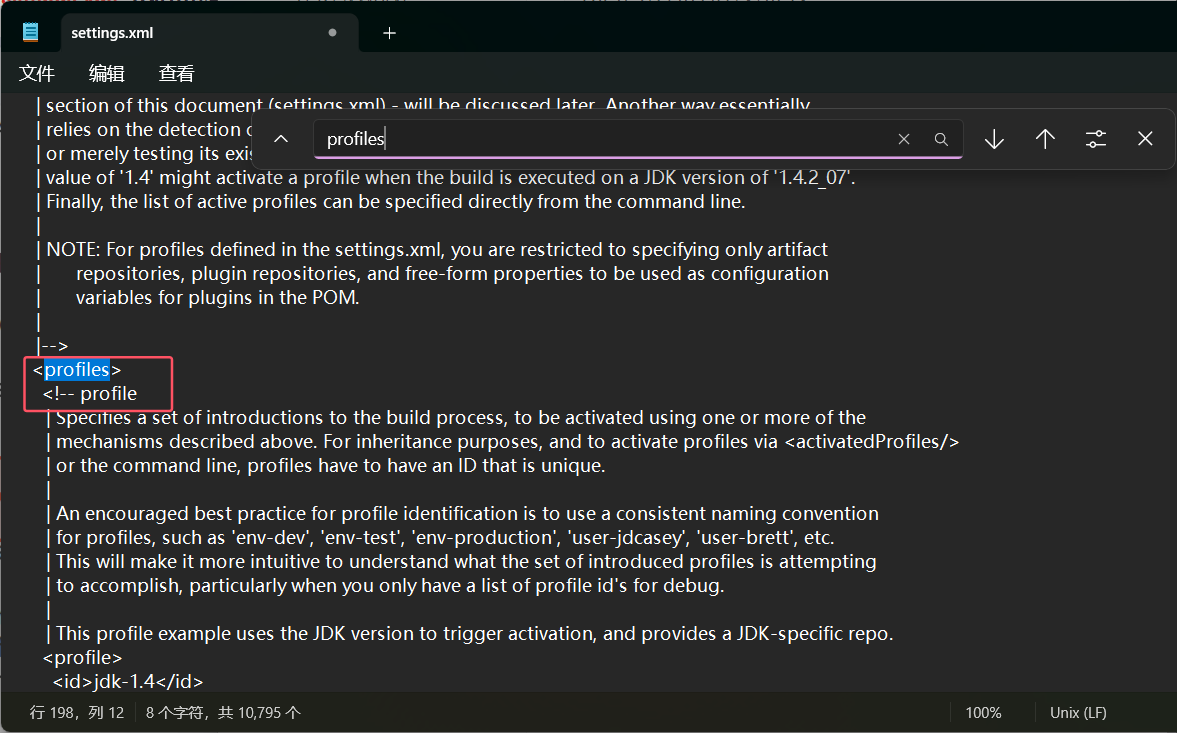This screenshot has width=1177, height=733.
Task: Click the Unix (LF) line ending indicator
Action: [1078, 713]
